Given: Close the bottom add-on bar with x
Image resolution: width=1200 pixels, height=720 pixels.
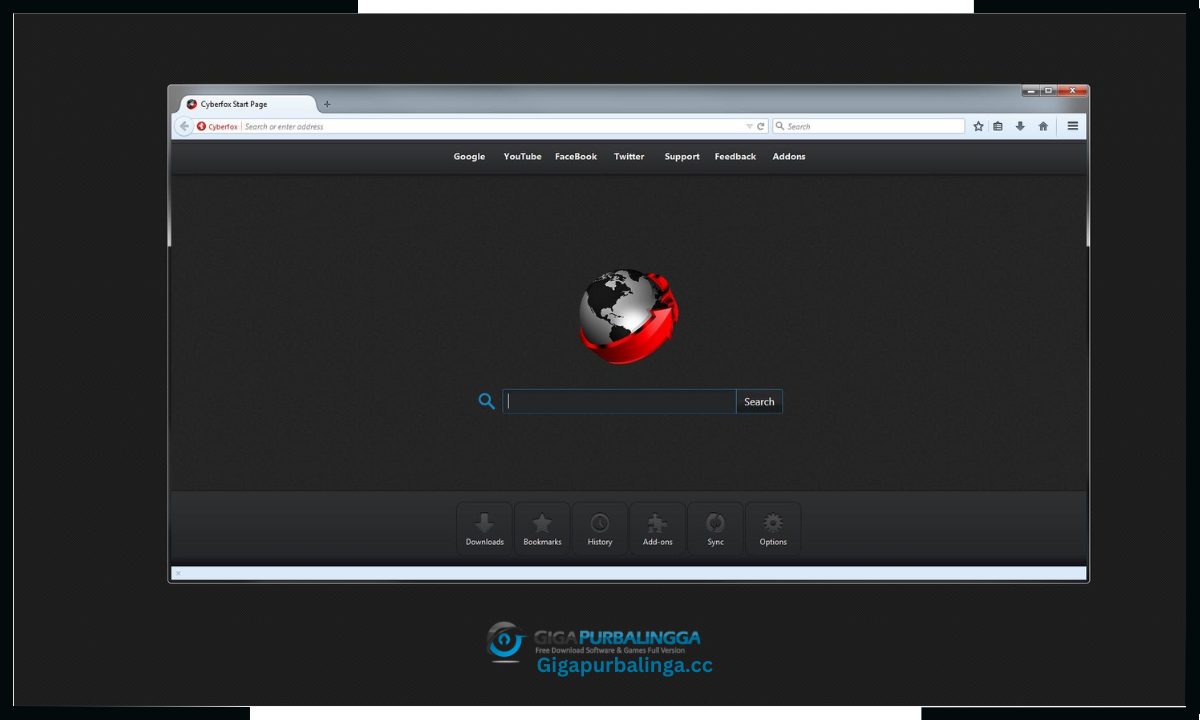Looking at the screenshot, I should pos(178,573).
